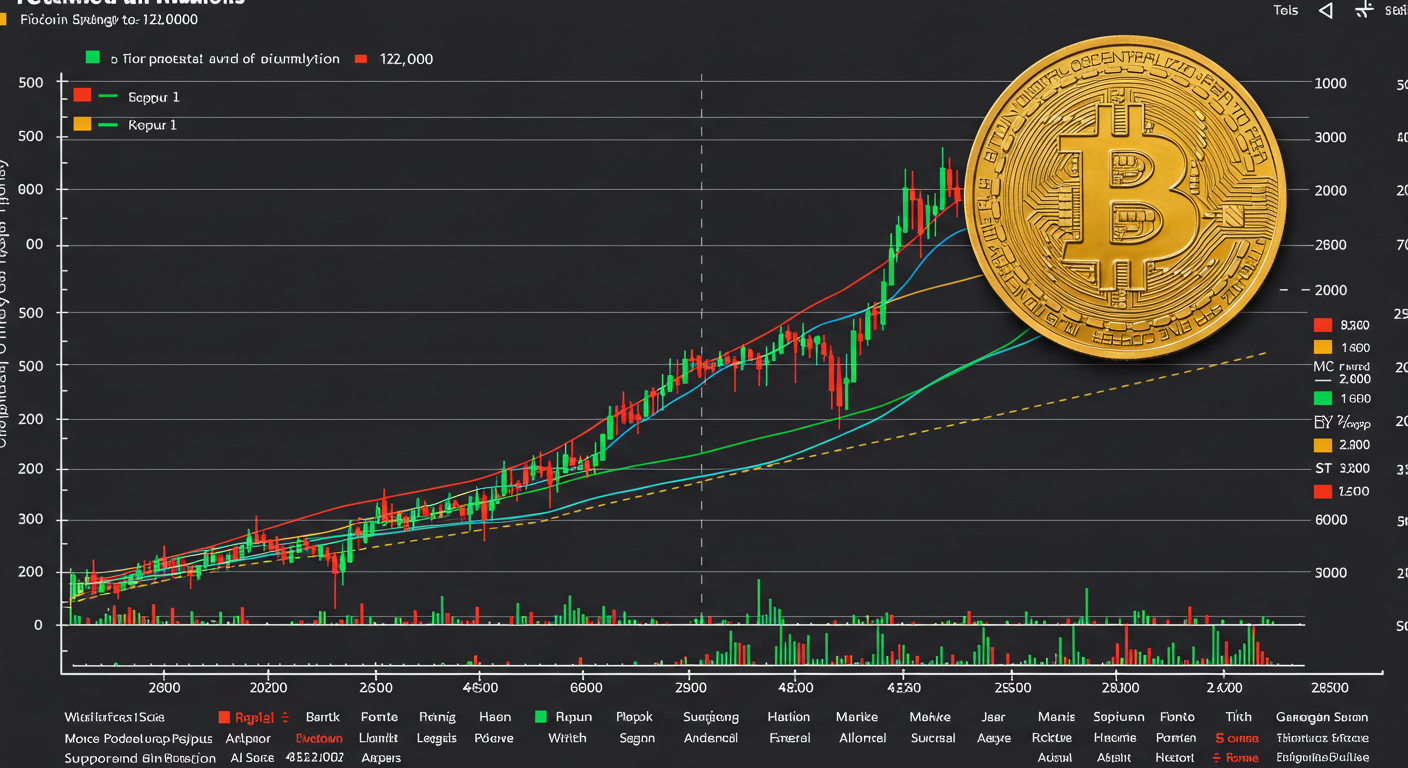This screenshot has width=1408, height=768.
Task: Click the red Bvetown label at bottom
Action: pos(319,738)
